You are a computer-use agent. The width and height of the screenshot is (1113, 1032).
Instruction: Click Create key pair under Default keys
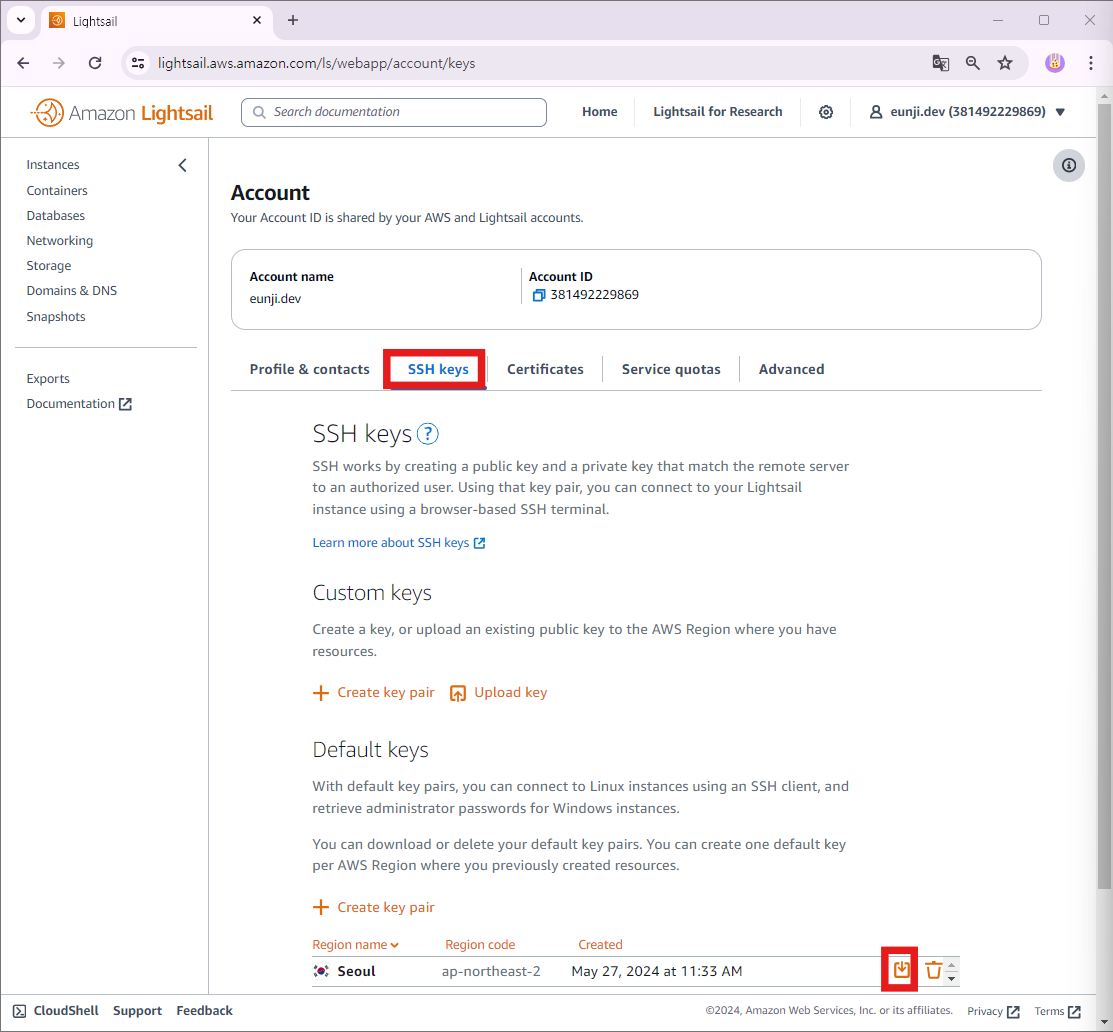[x=385, y=908]
